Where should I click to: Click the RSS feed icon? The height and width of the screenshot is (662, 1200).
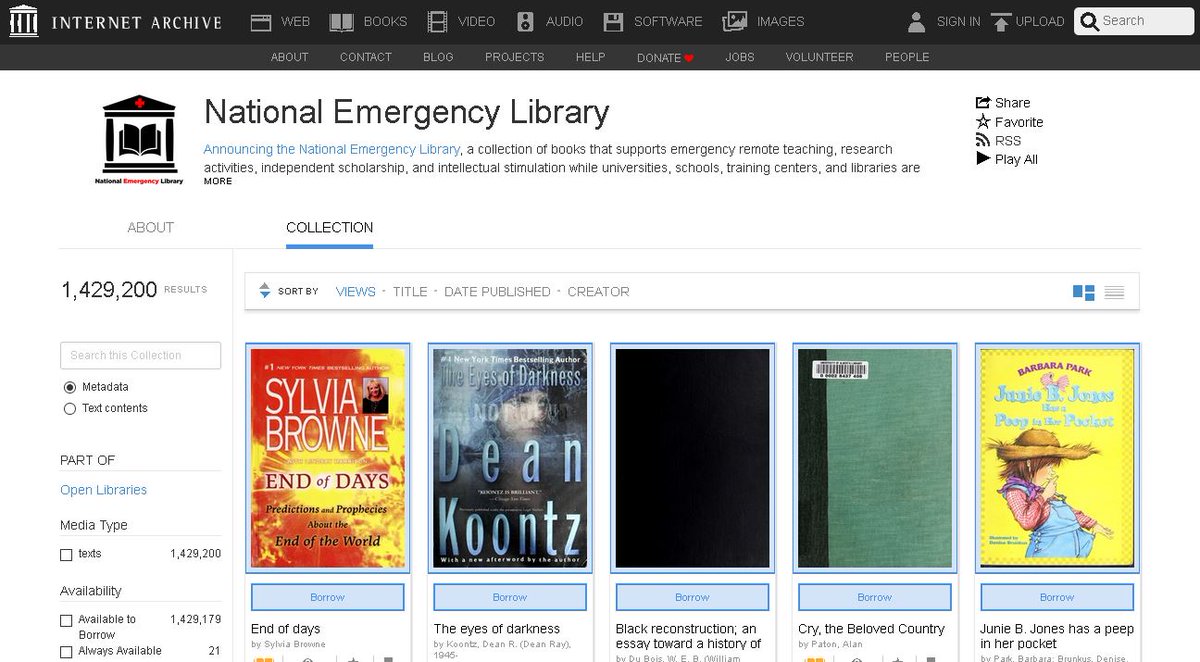983,140
